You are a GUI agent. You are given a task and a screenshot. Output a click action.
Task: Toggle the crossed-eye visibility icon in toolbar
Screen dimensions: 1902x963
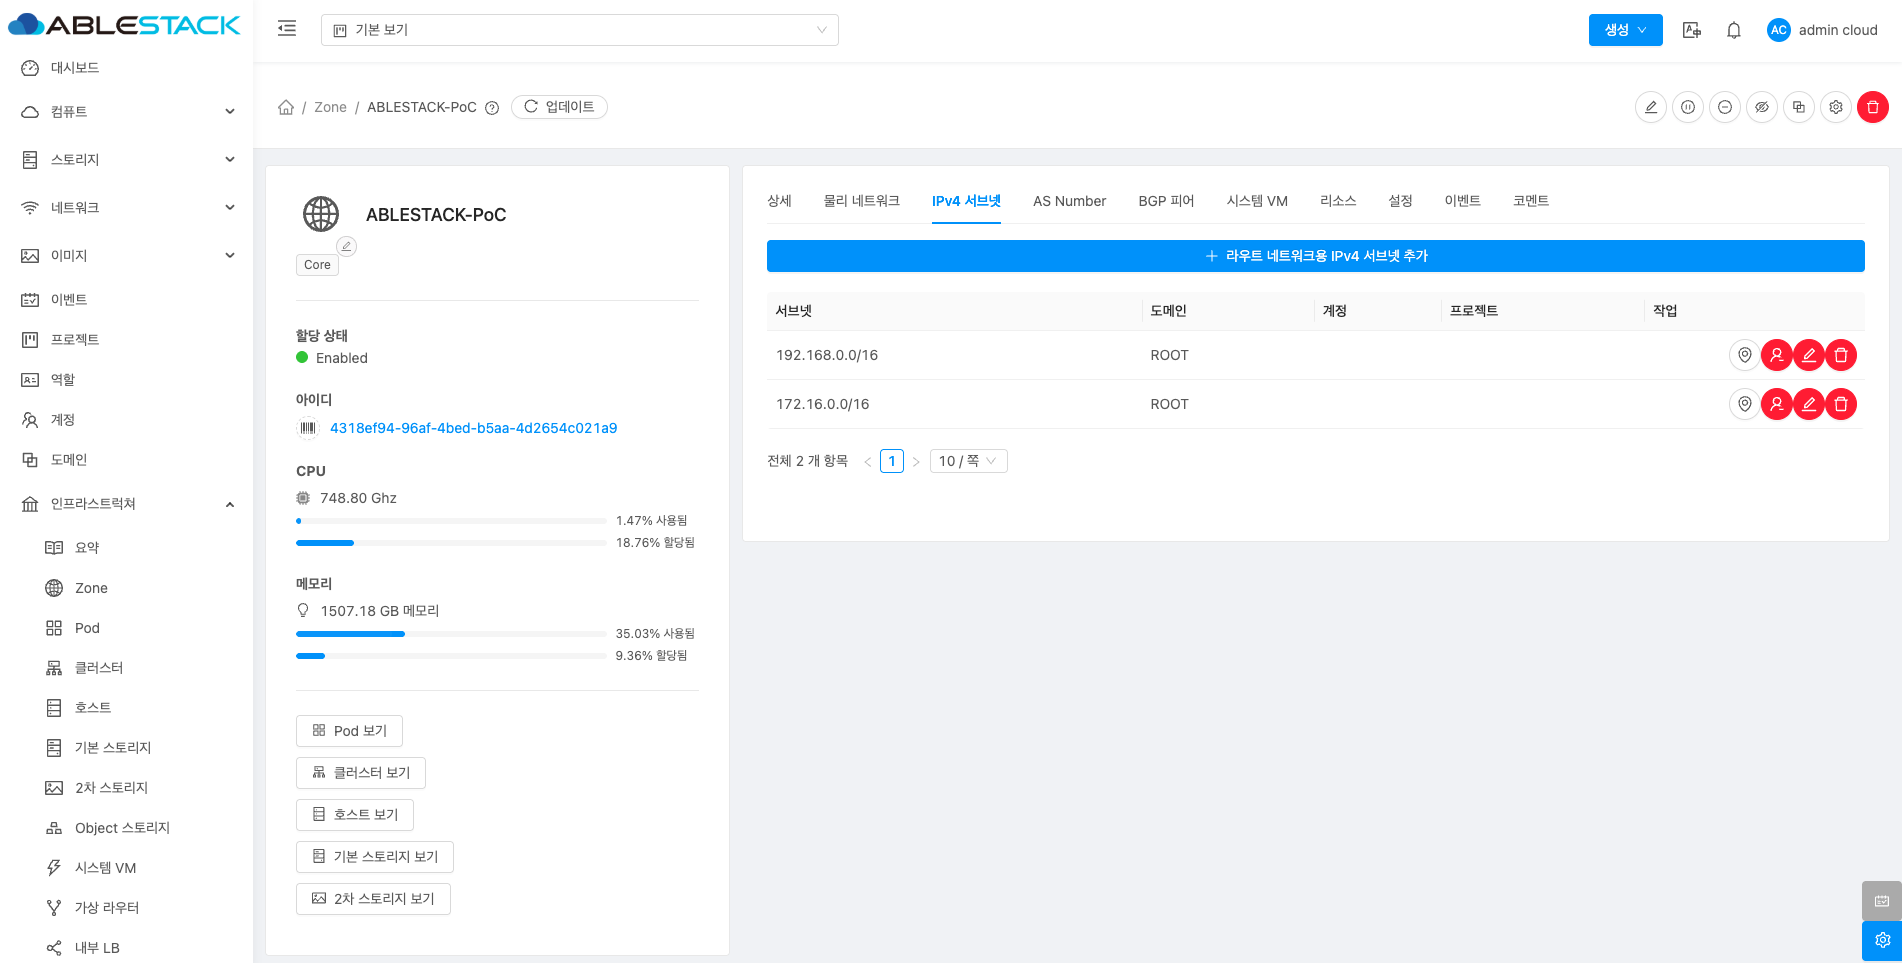pyautogui.click(x=1762, y=107)
